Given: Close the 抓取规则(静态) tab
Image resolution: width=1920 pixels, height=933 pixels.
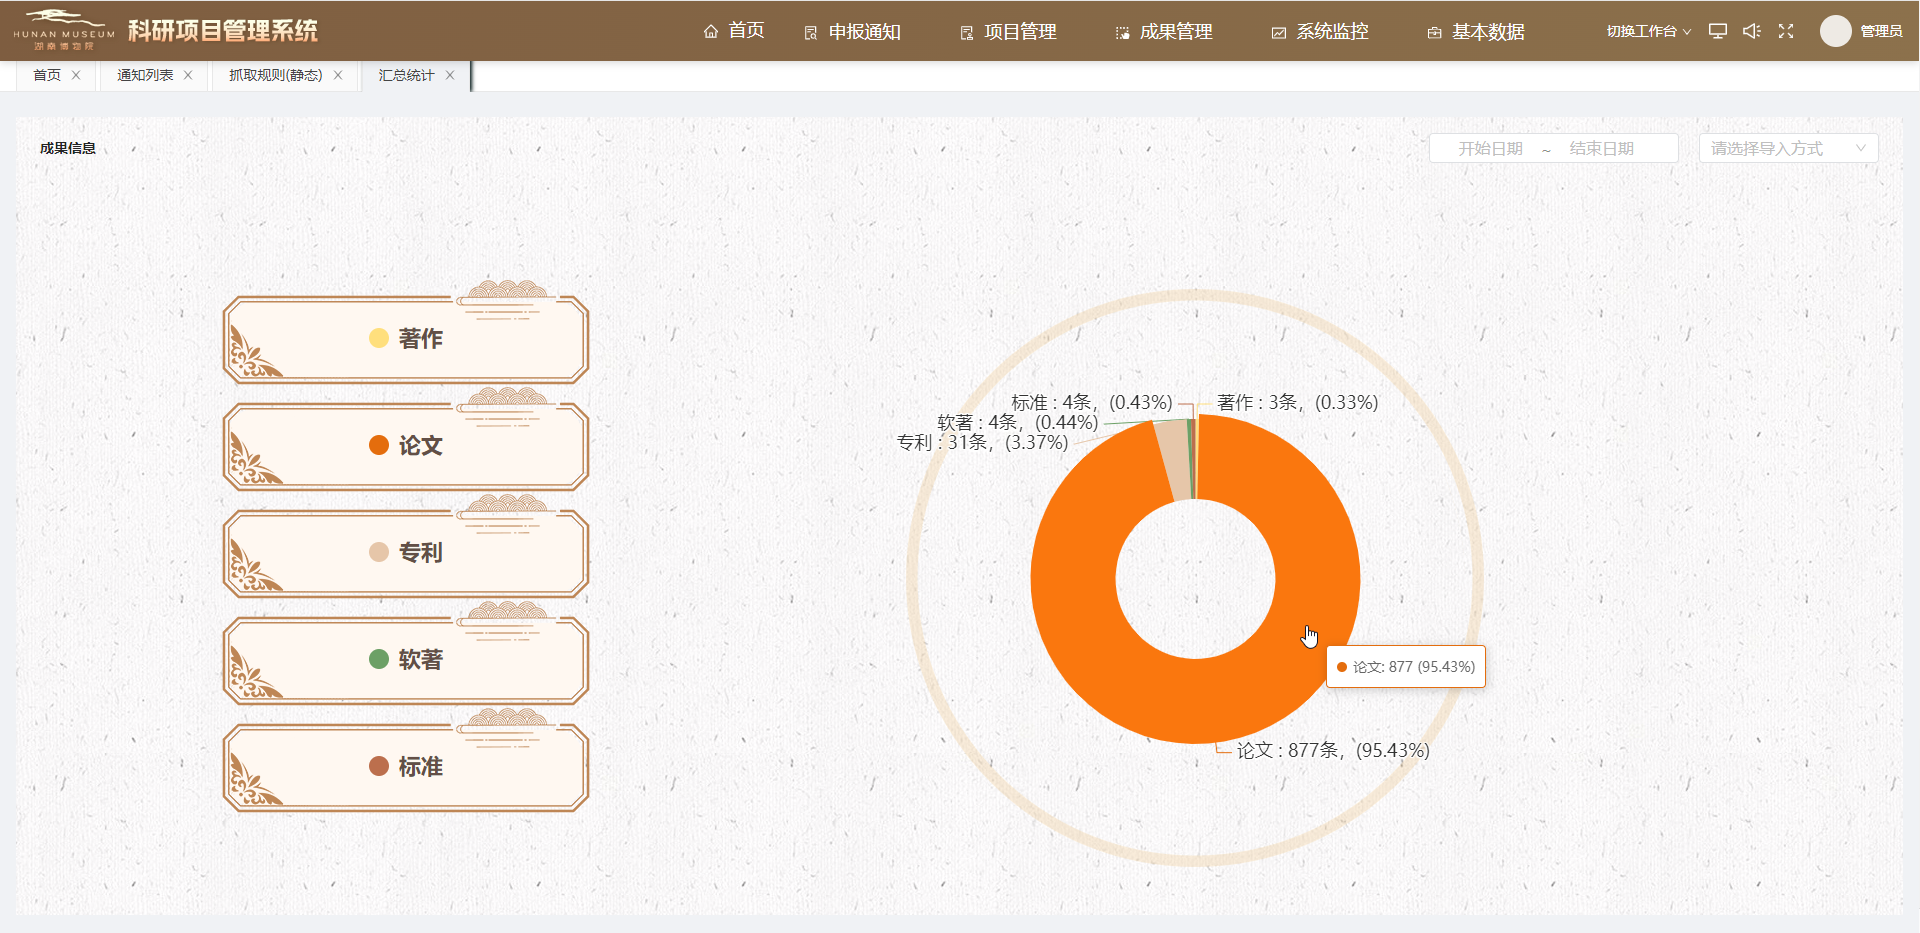Looking at the screenshot, I should coord(338,75).
